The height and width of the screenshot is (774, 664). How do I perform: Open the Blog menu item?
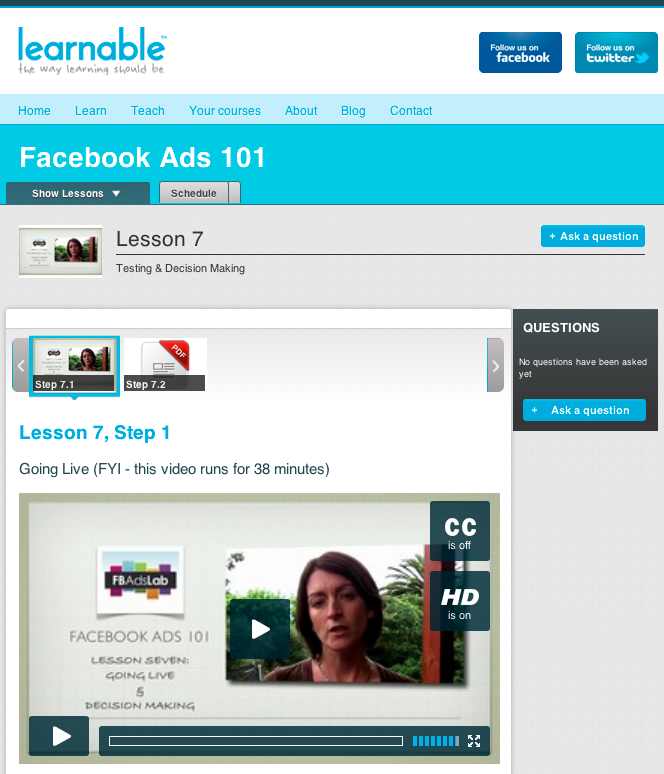(353, 111)
